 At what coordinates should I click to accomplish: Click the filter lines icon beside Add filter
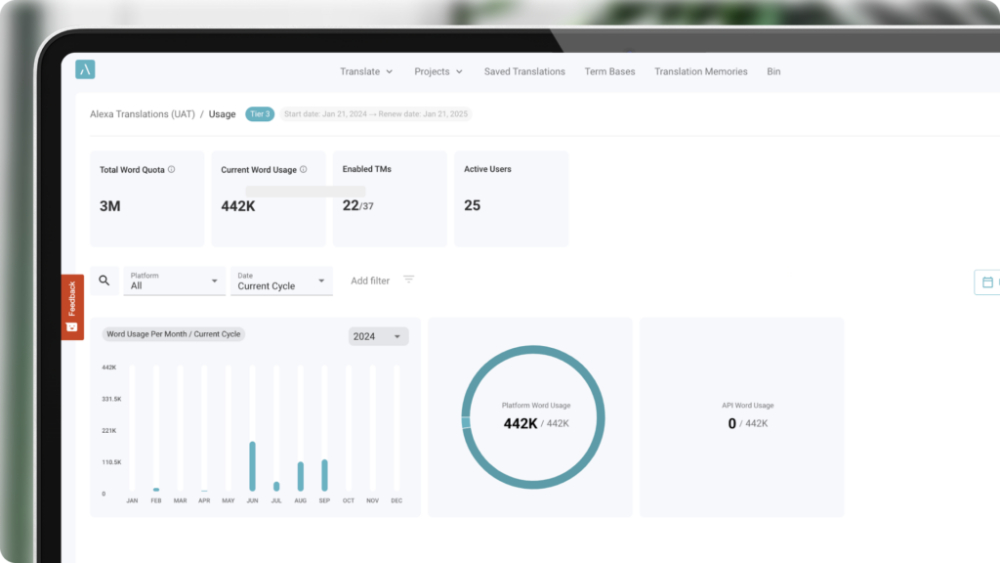[x=408, y=280]
